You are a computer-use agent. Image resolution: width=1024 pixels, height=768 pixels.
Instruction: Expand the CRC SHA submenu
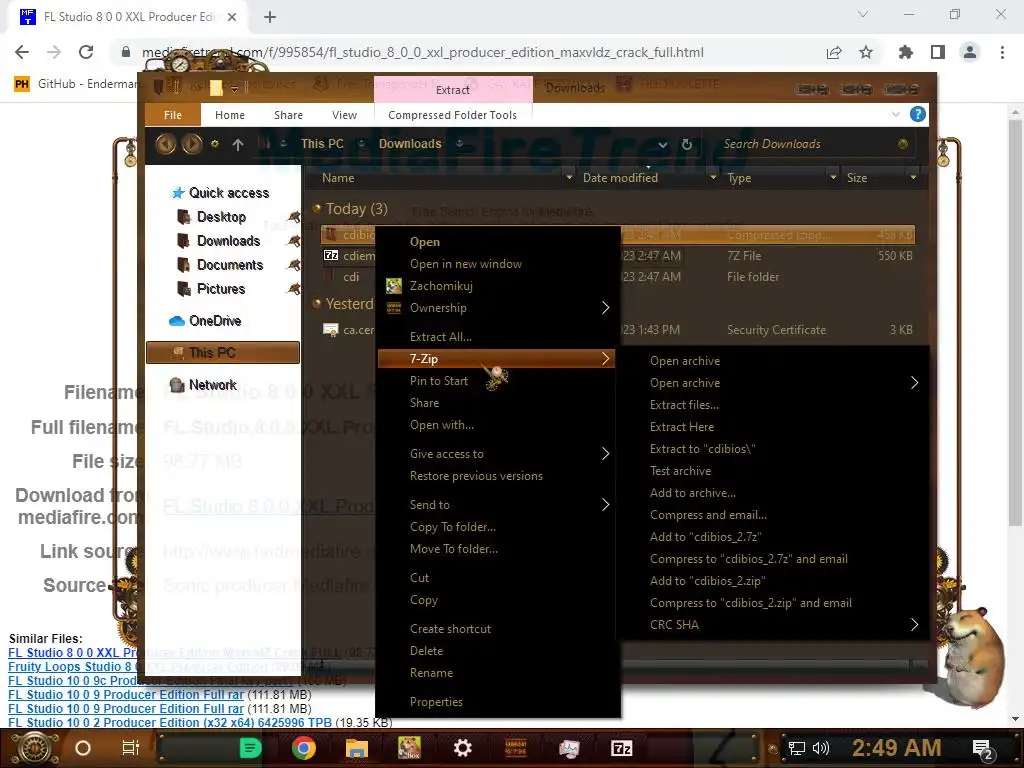(x=914, y=624)
